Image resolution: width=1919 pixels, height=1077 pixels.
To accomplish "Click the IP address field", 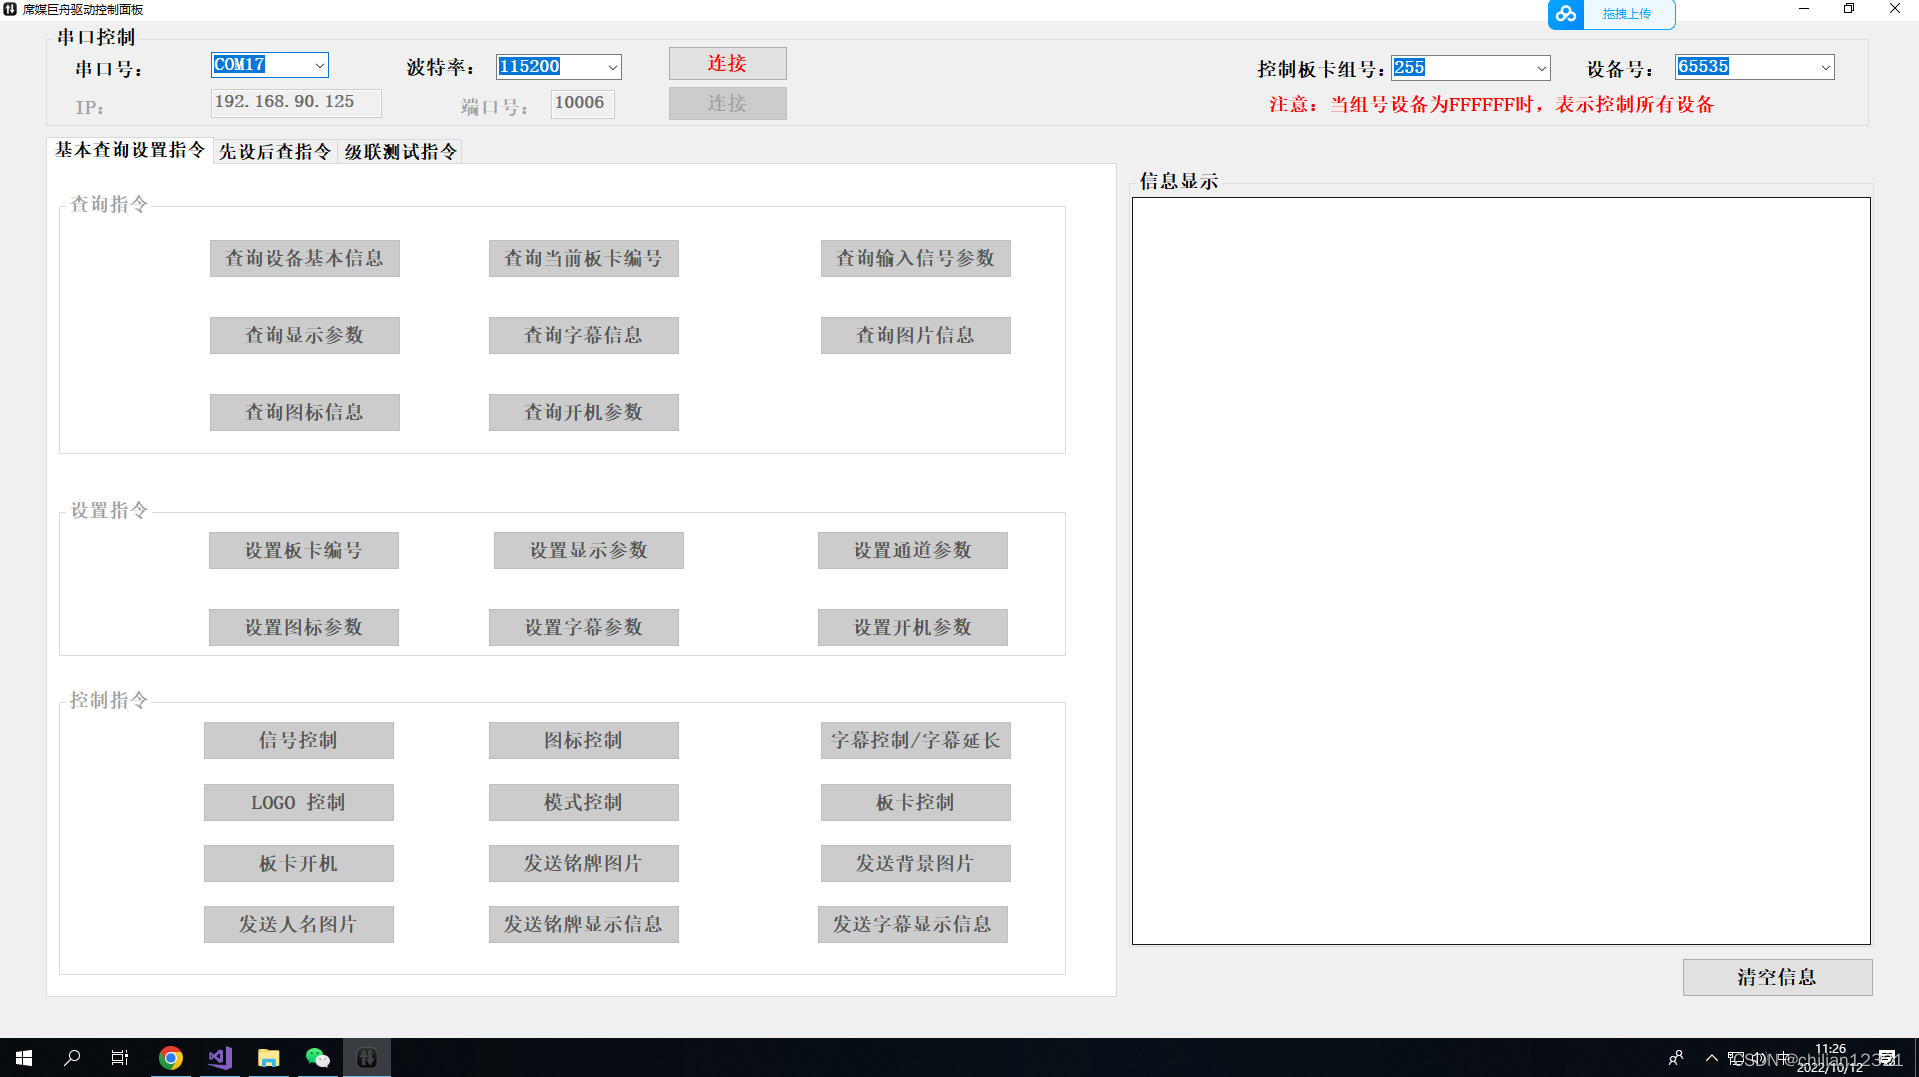I will [296, 102].
